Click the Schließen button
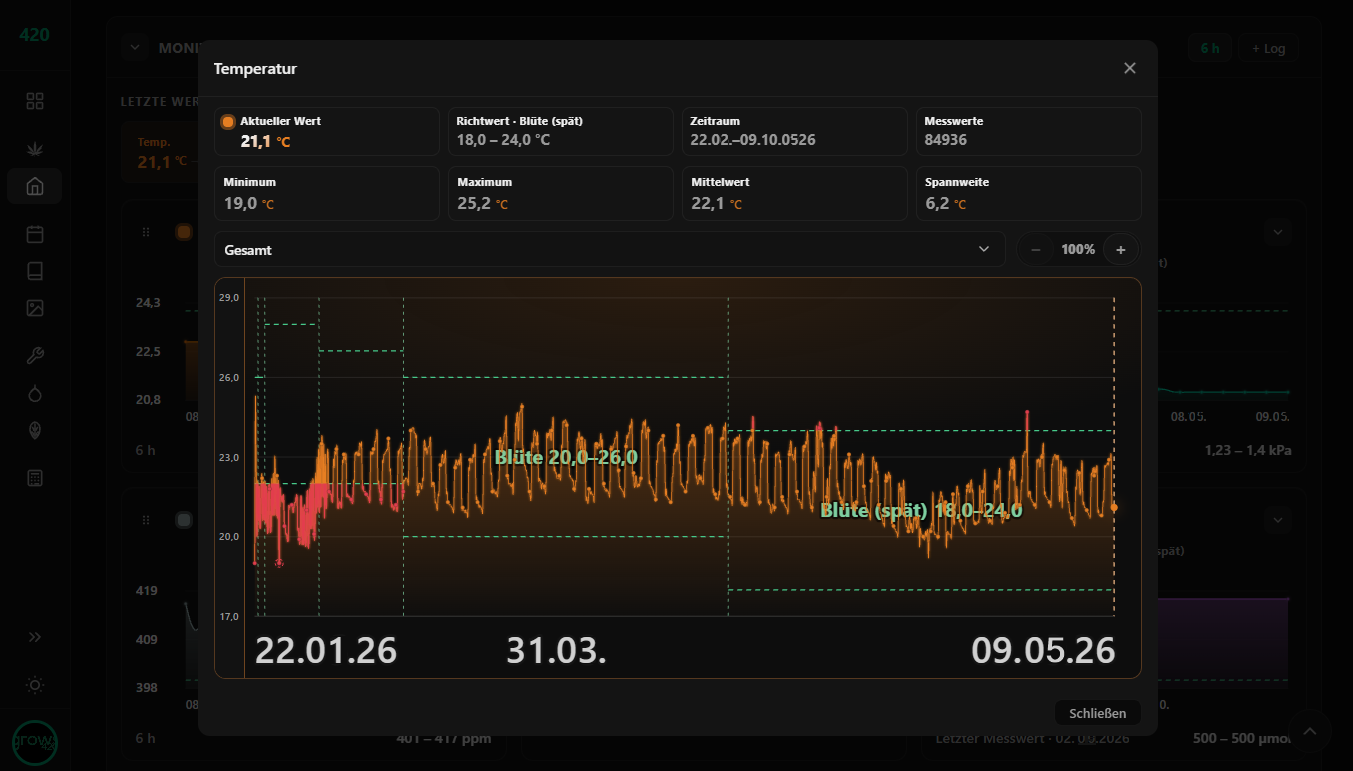The height and width of the screenshot is (771, 1353). pyautogui.click(x=1098, y=713)
